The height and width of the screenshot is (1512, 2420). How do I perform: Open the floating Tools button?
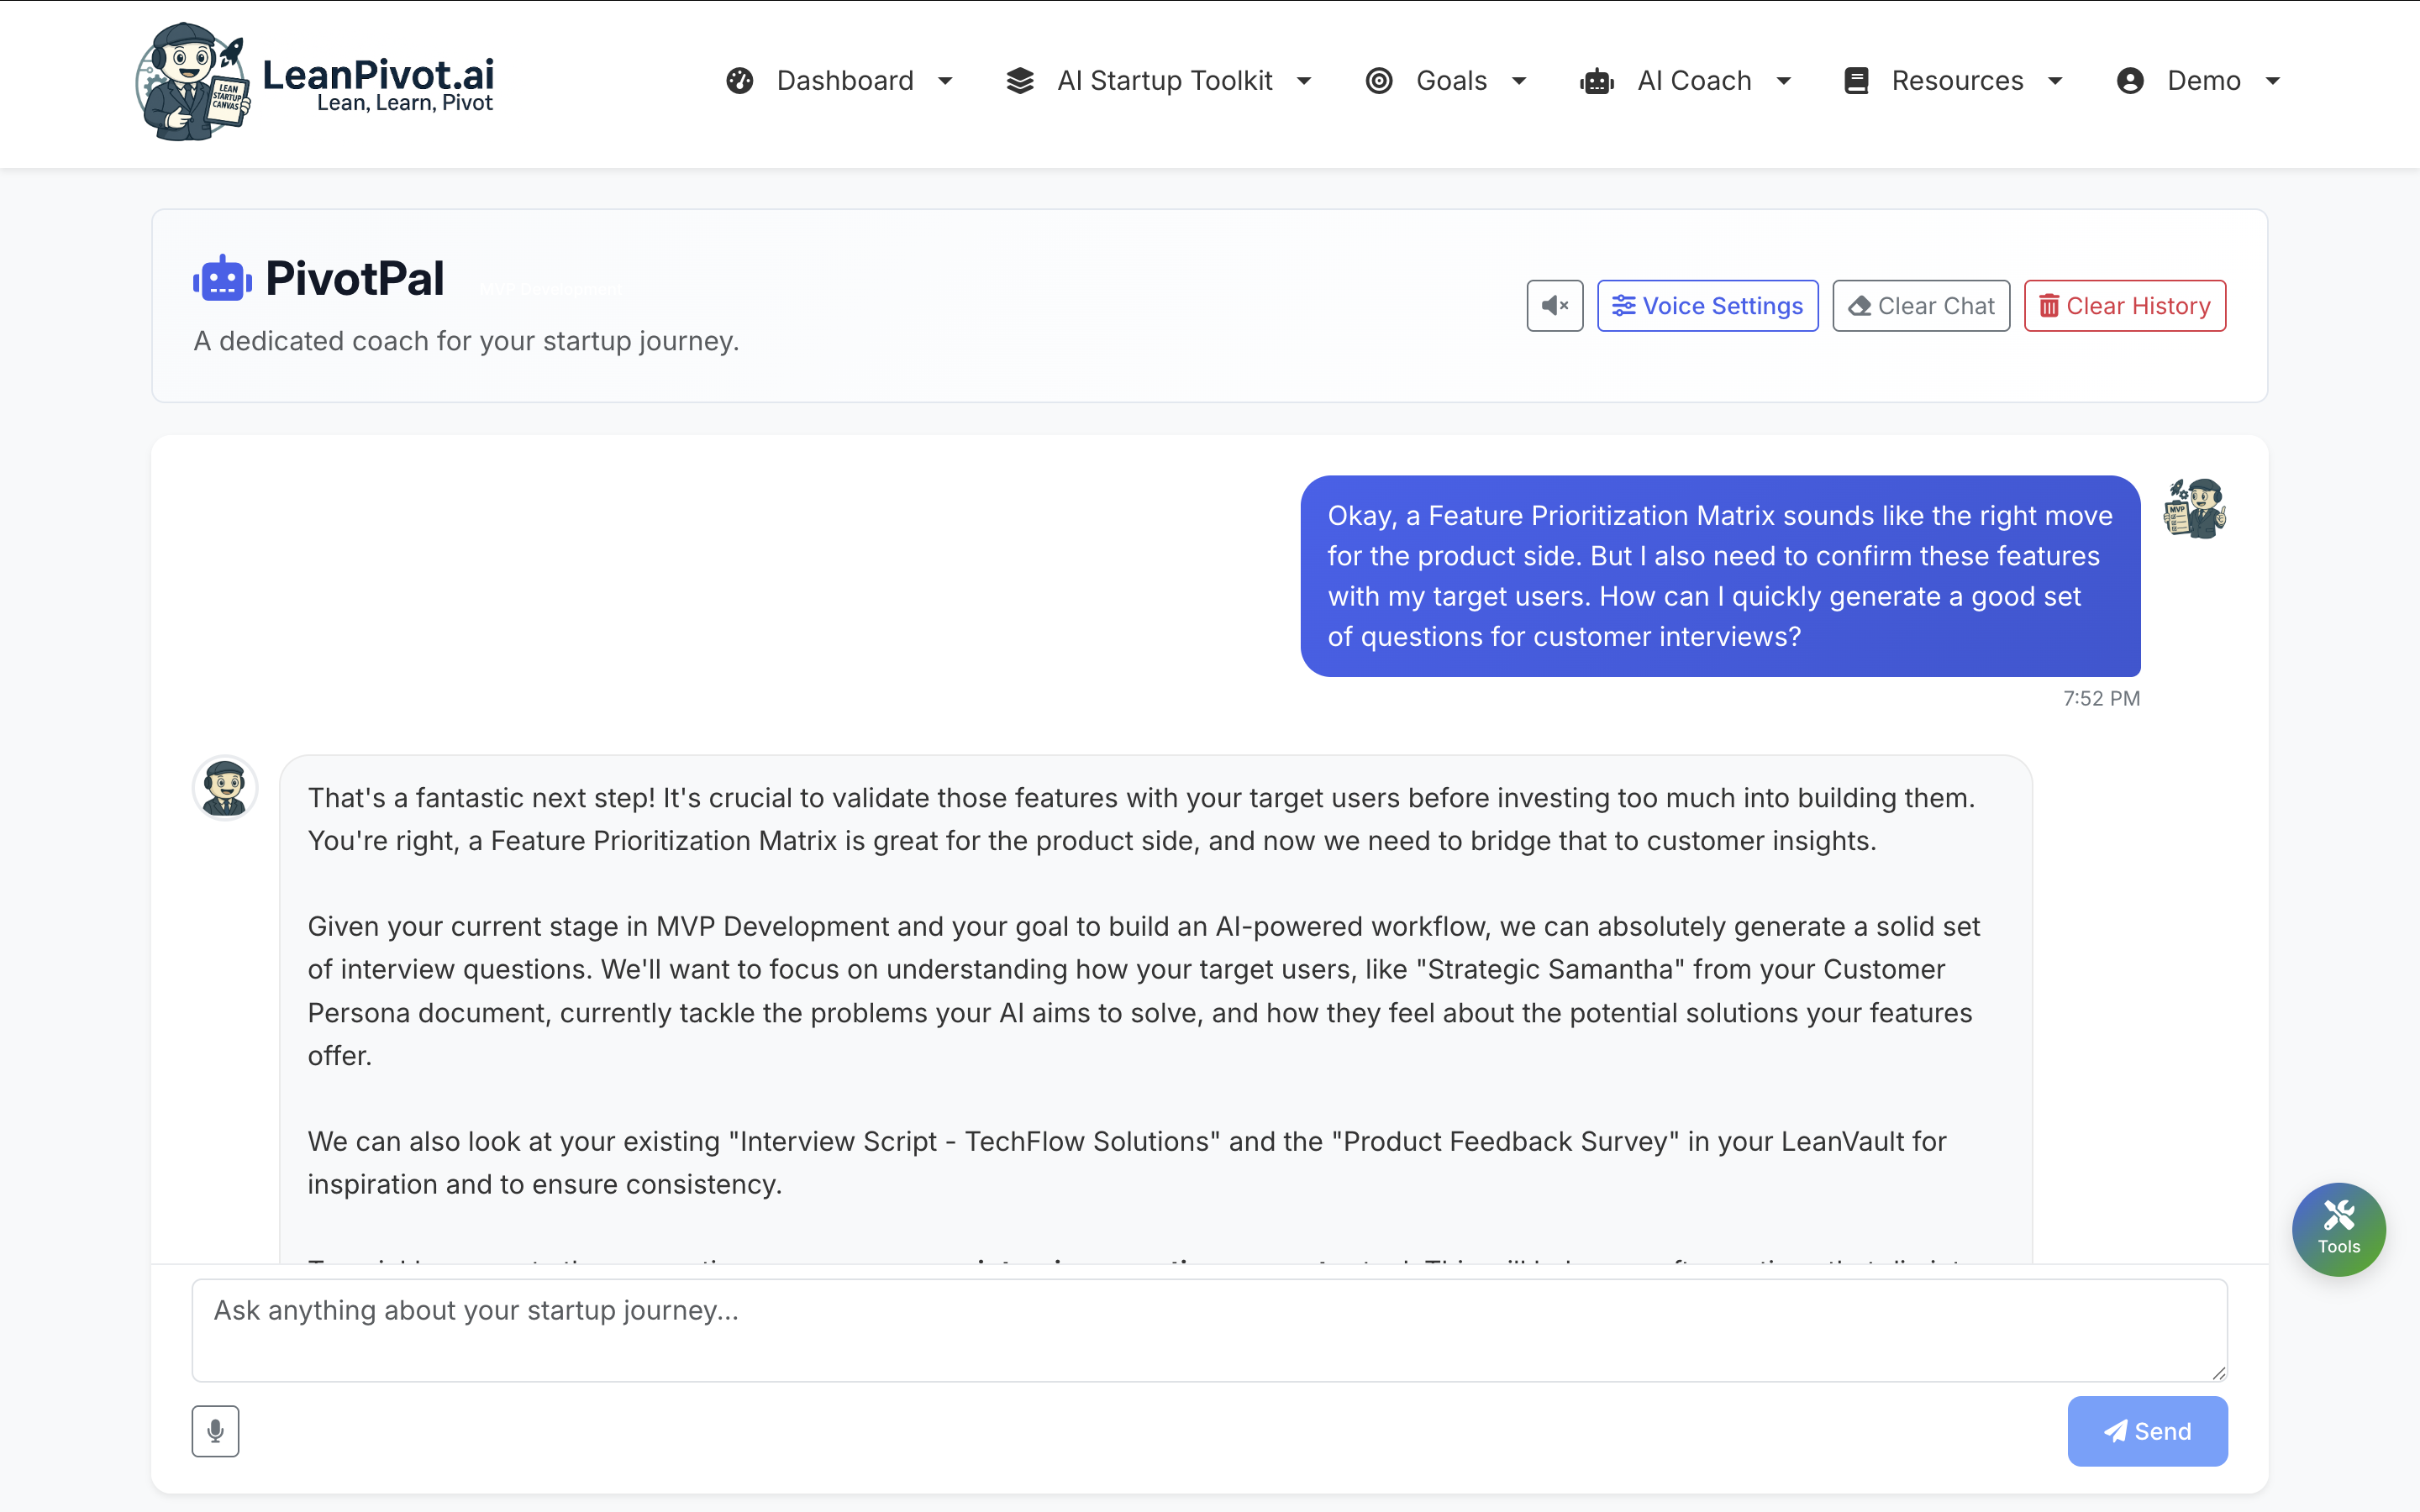click(2339, 1229)
